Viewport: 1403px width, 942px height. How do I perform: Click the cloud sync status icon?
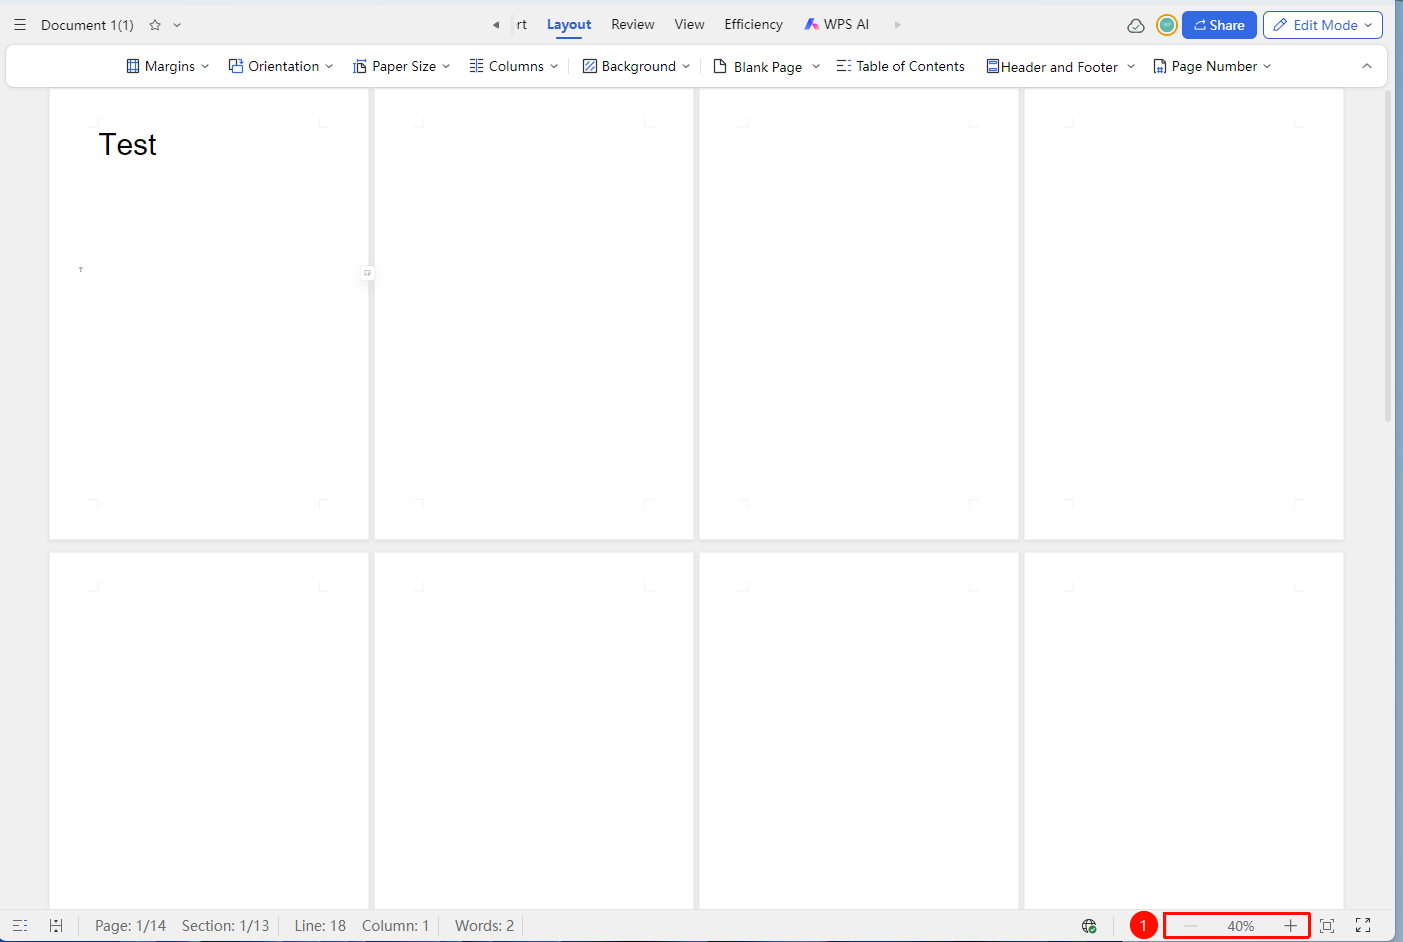1136,26
